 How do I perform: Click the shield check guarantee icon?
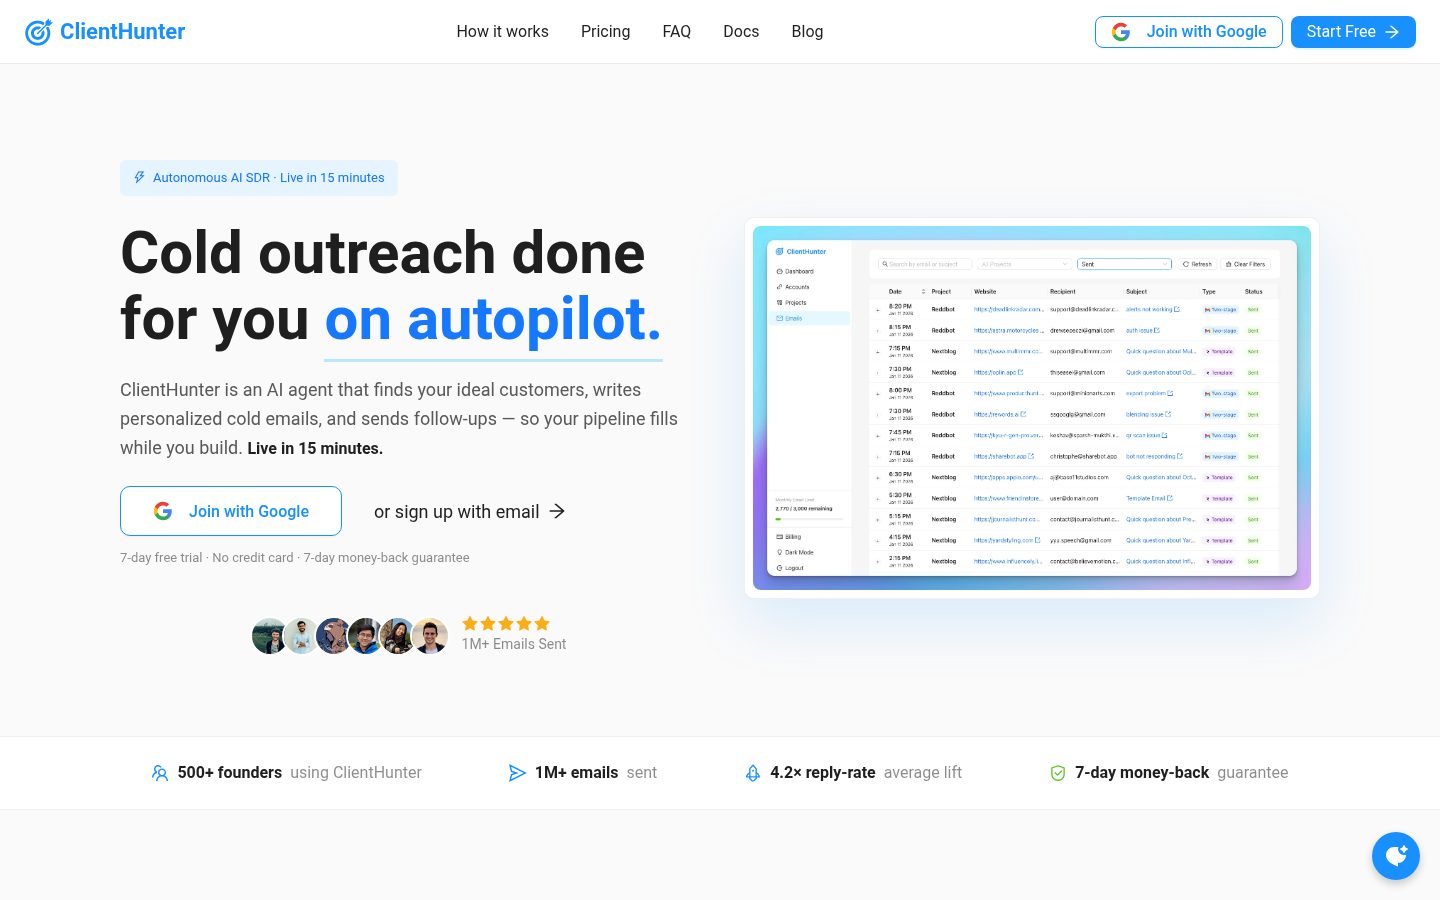tap(1058, 773)
